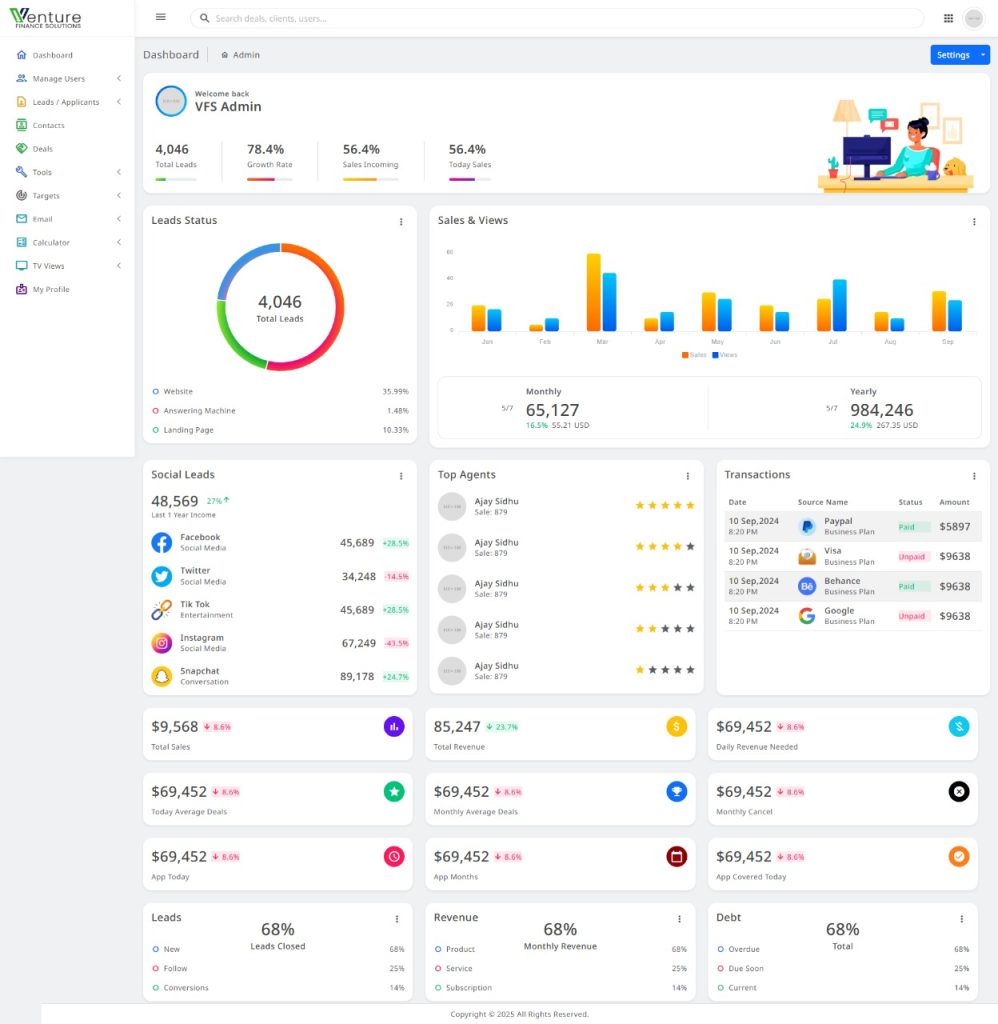998x1024 pixels.
Task: Toggle the Views legend in chart
Action: click(724, 355)
